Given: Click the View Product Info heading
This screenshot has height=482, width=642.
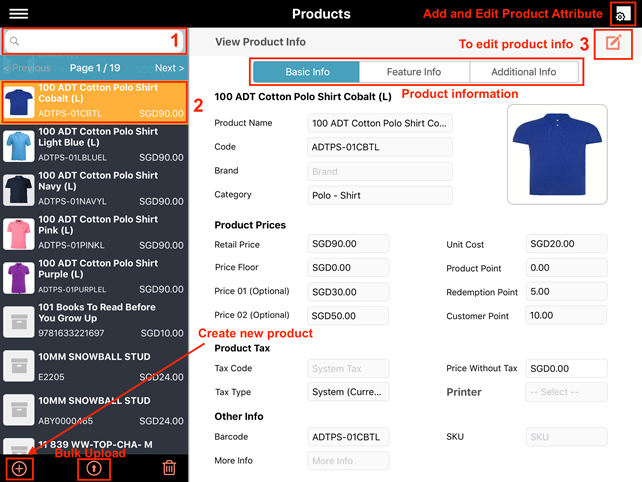Looking at the screenshot, I should coord(260,42).
